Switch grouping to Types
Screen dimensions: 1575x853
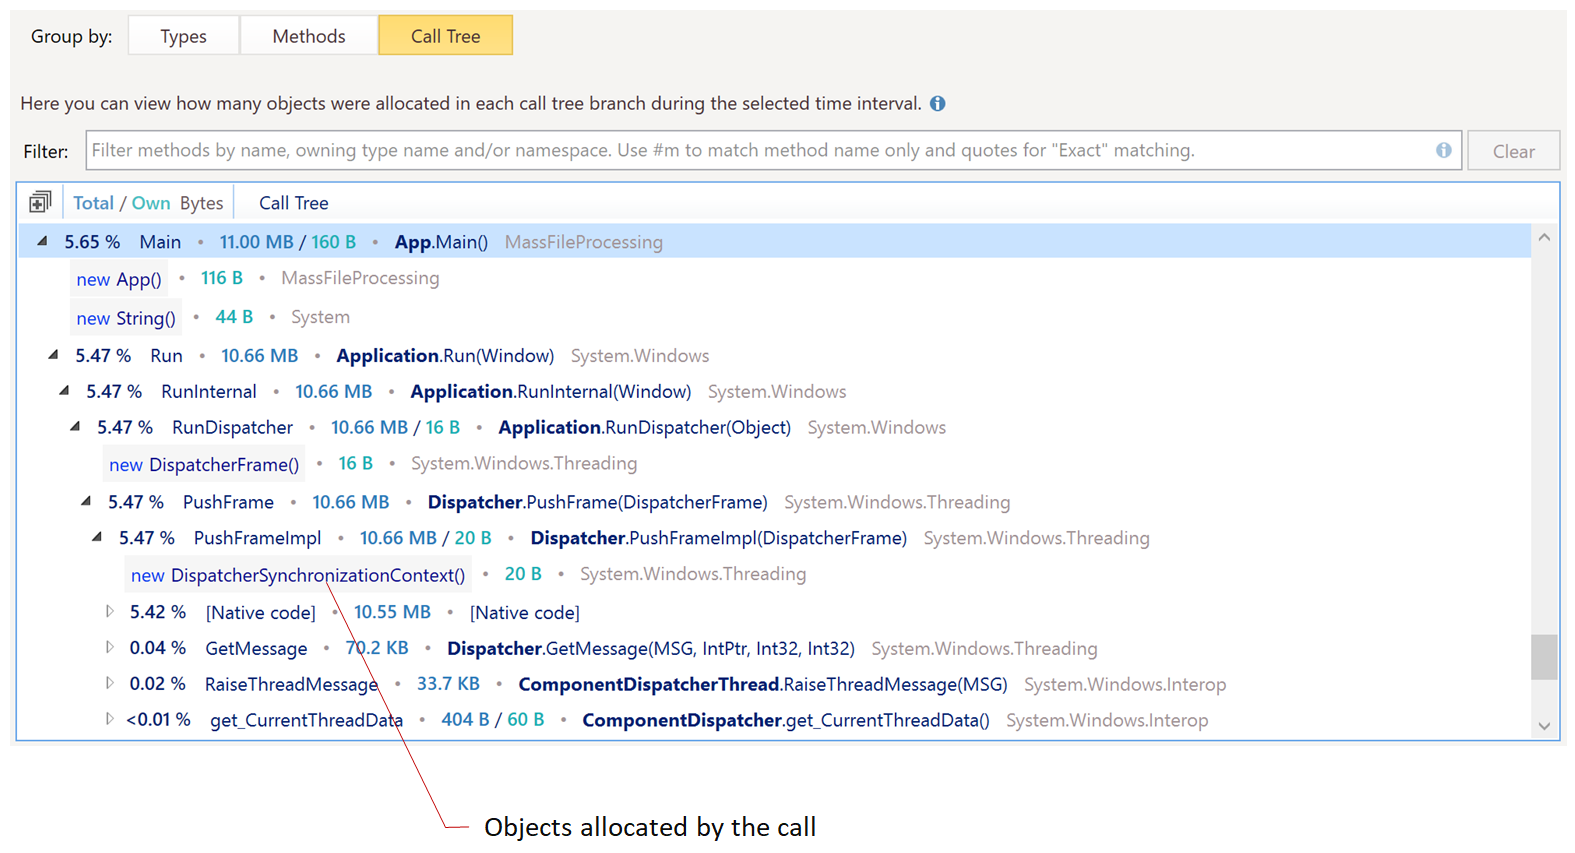coord(183,36)
